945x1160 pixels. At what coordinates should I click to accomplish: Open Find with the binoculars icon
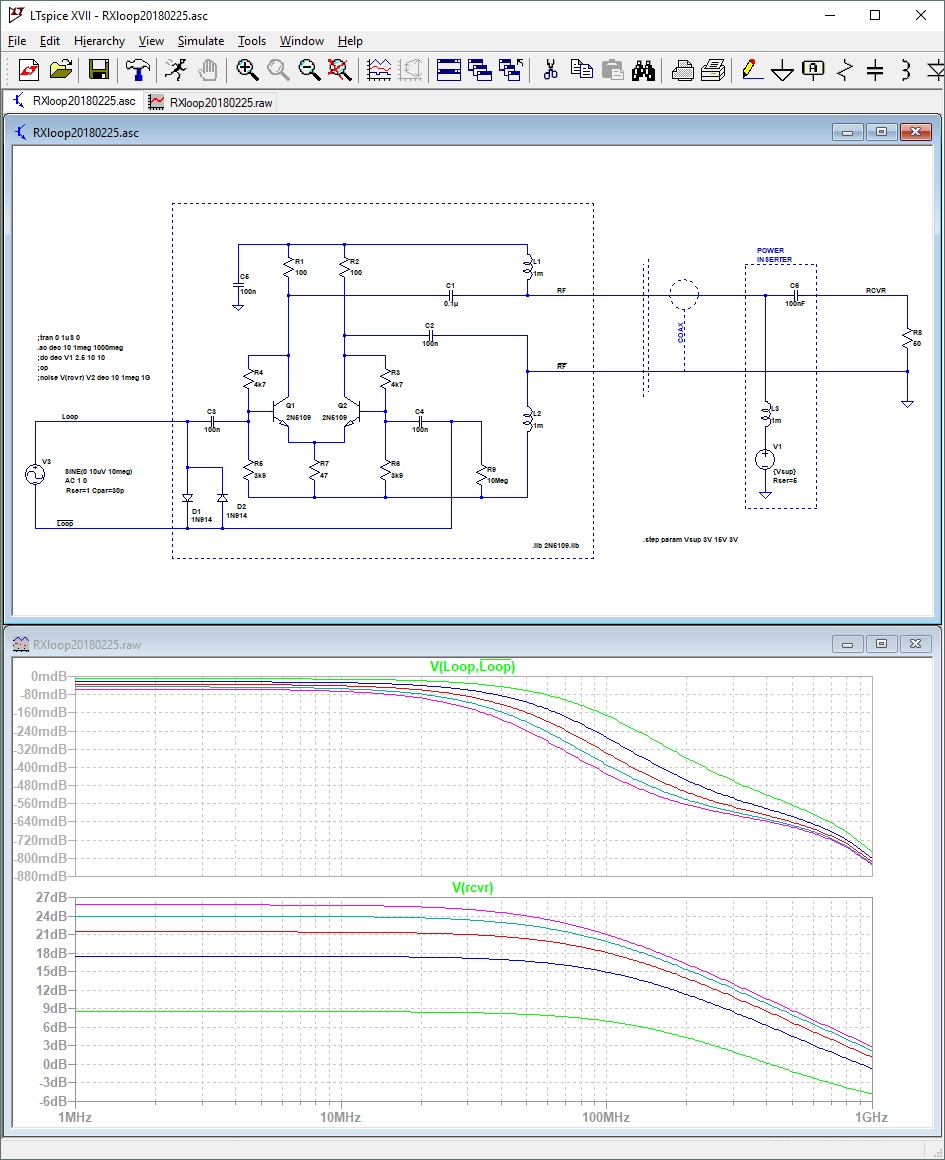click(643, 70)
